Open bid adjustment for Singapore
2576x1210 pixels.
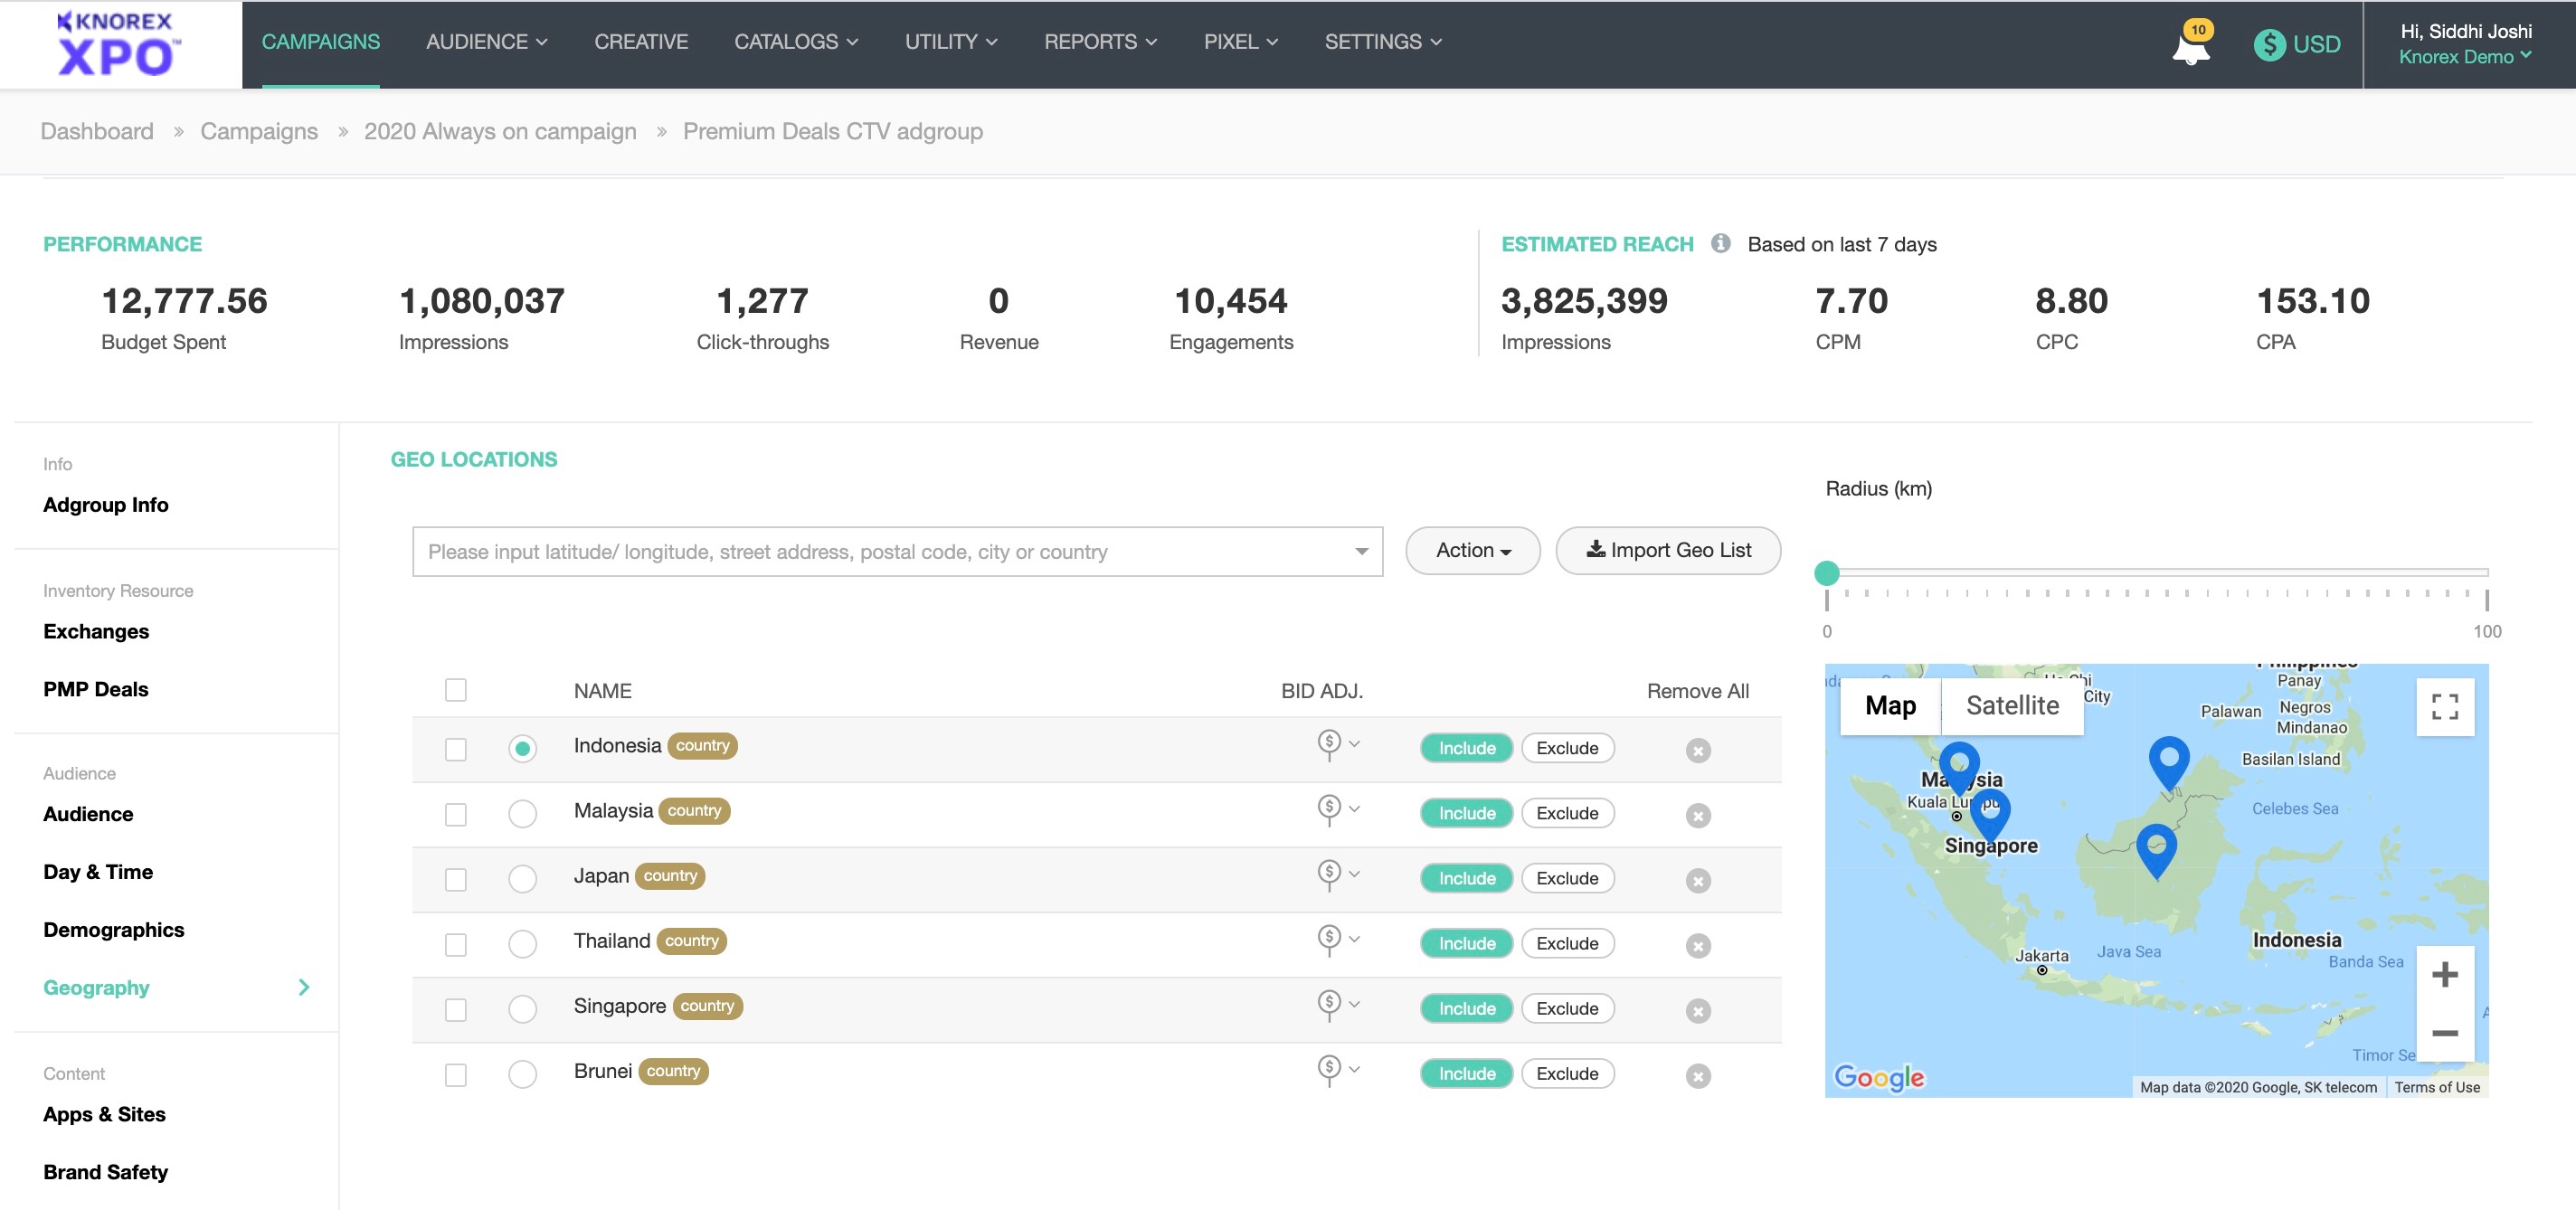pyautogui.click(x=1338, y=1005)
